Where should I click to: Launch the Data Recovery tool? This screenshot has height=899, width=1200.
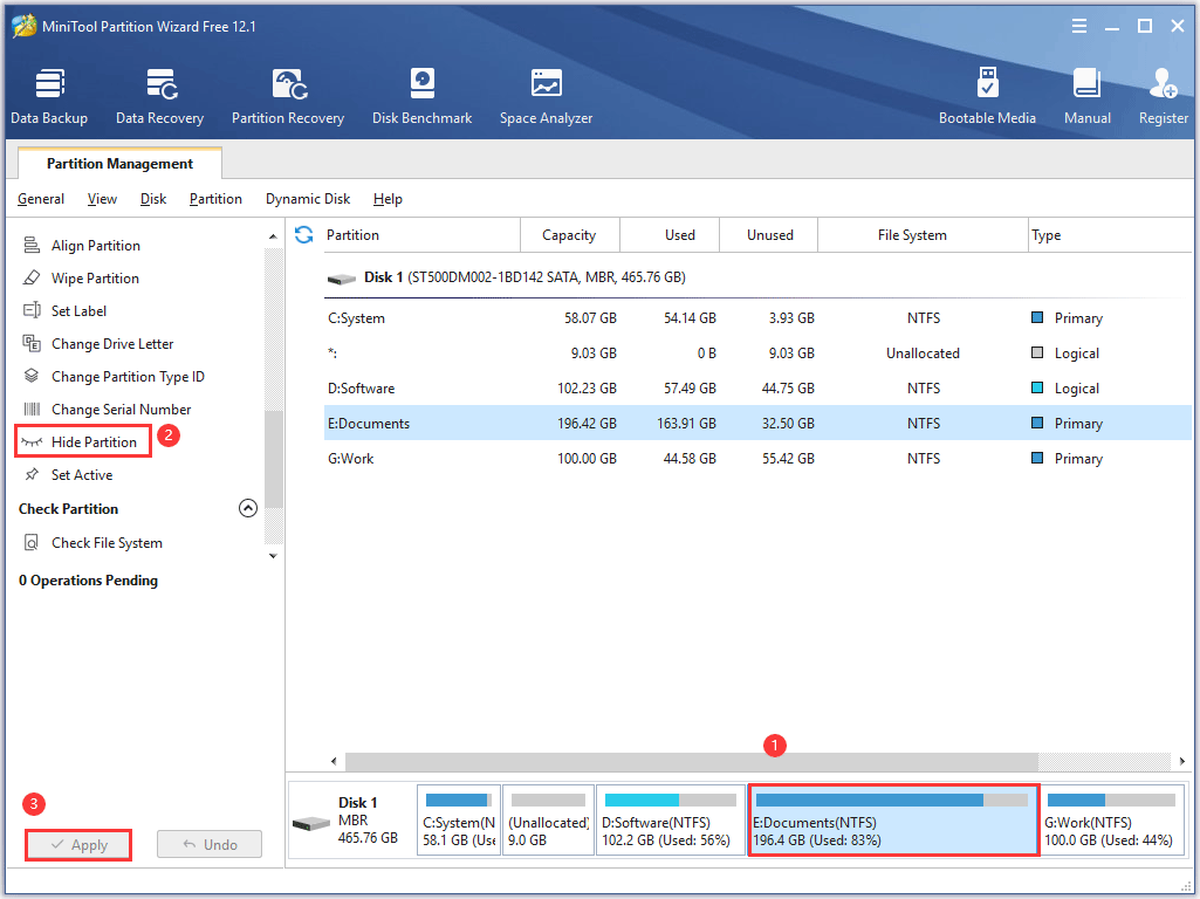(x=160, y=97)
